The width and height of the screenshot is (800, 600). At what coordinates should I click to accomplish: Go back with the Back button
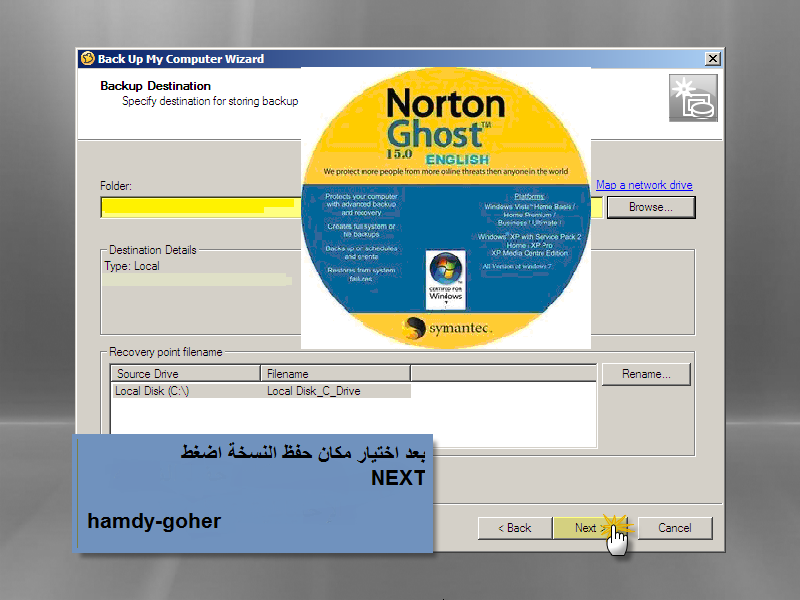(515, 528)
